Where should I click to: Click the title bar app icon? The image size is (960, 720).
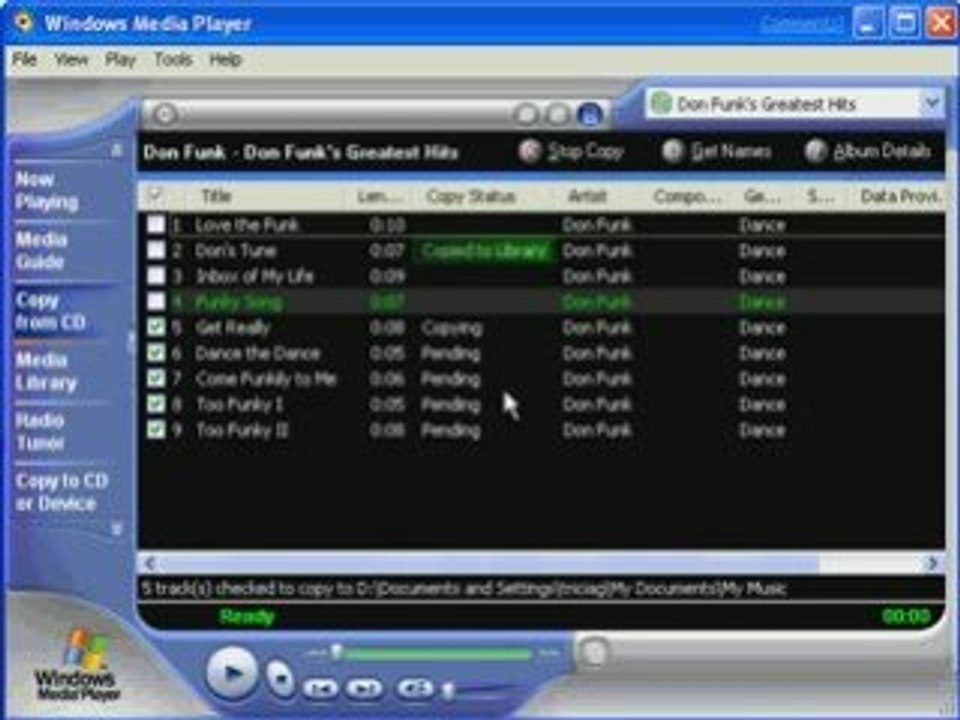tap(23, 23)
